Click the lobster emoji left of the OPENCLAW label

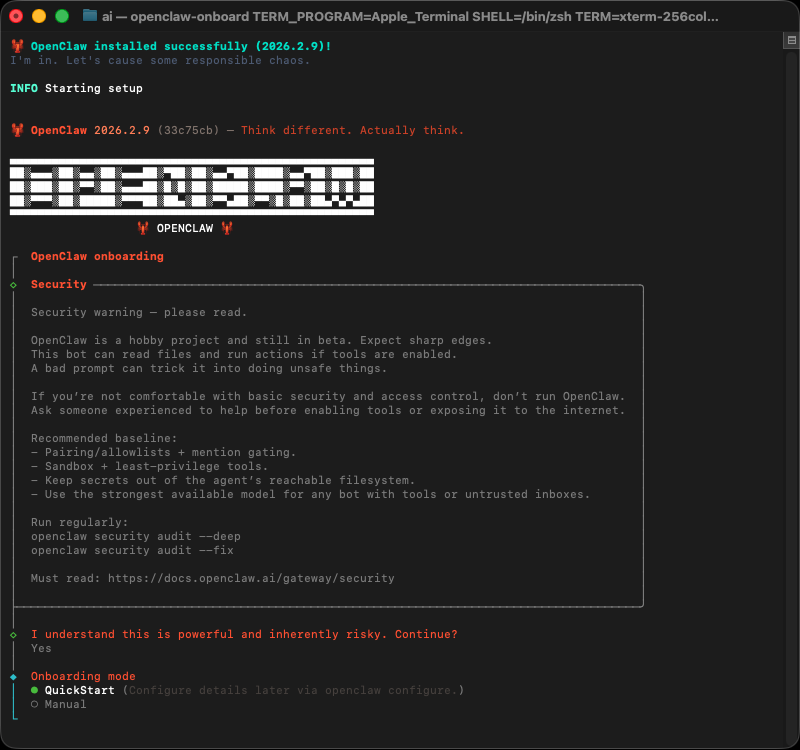click(143, 228)
